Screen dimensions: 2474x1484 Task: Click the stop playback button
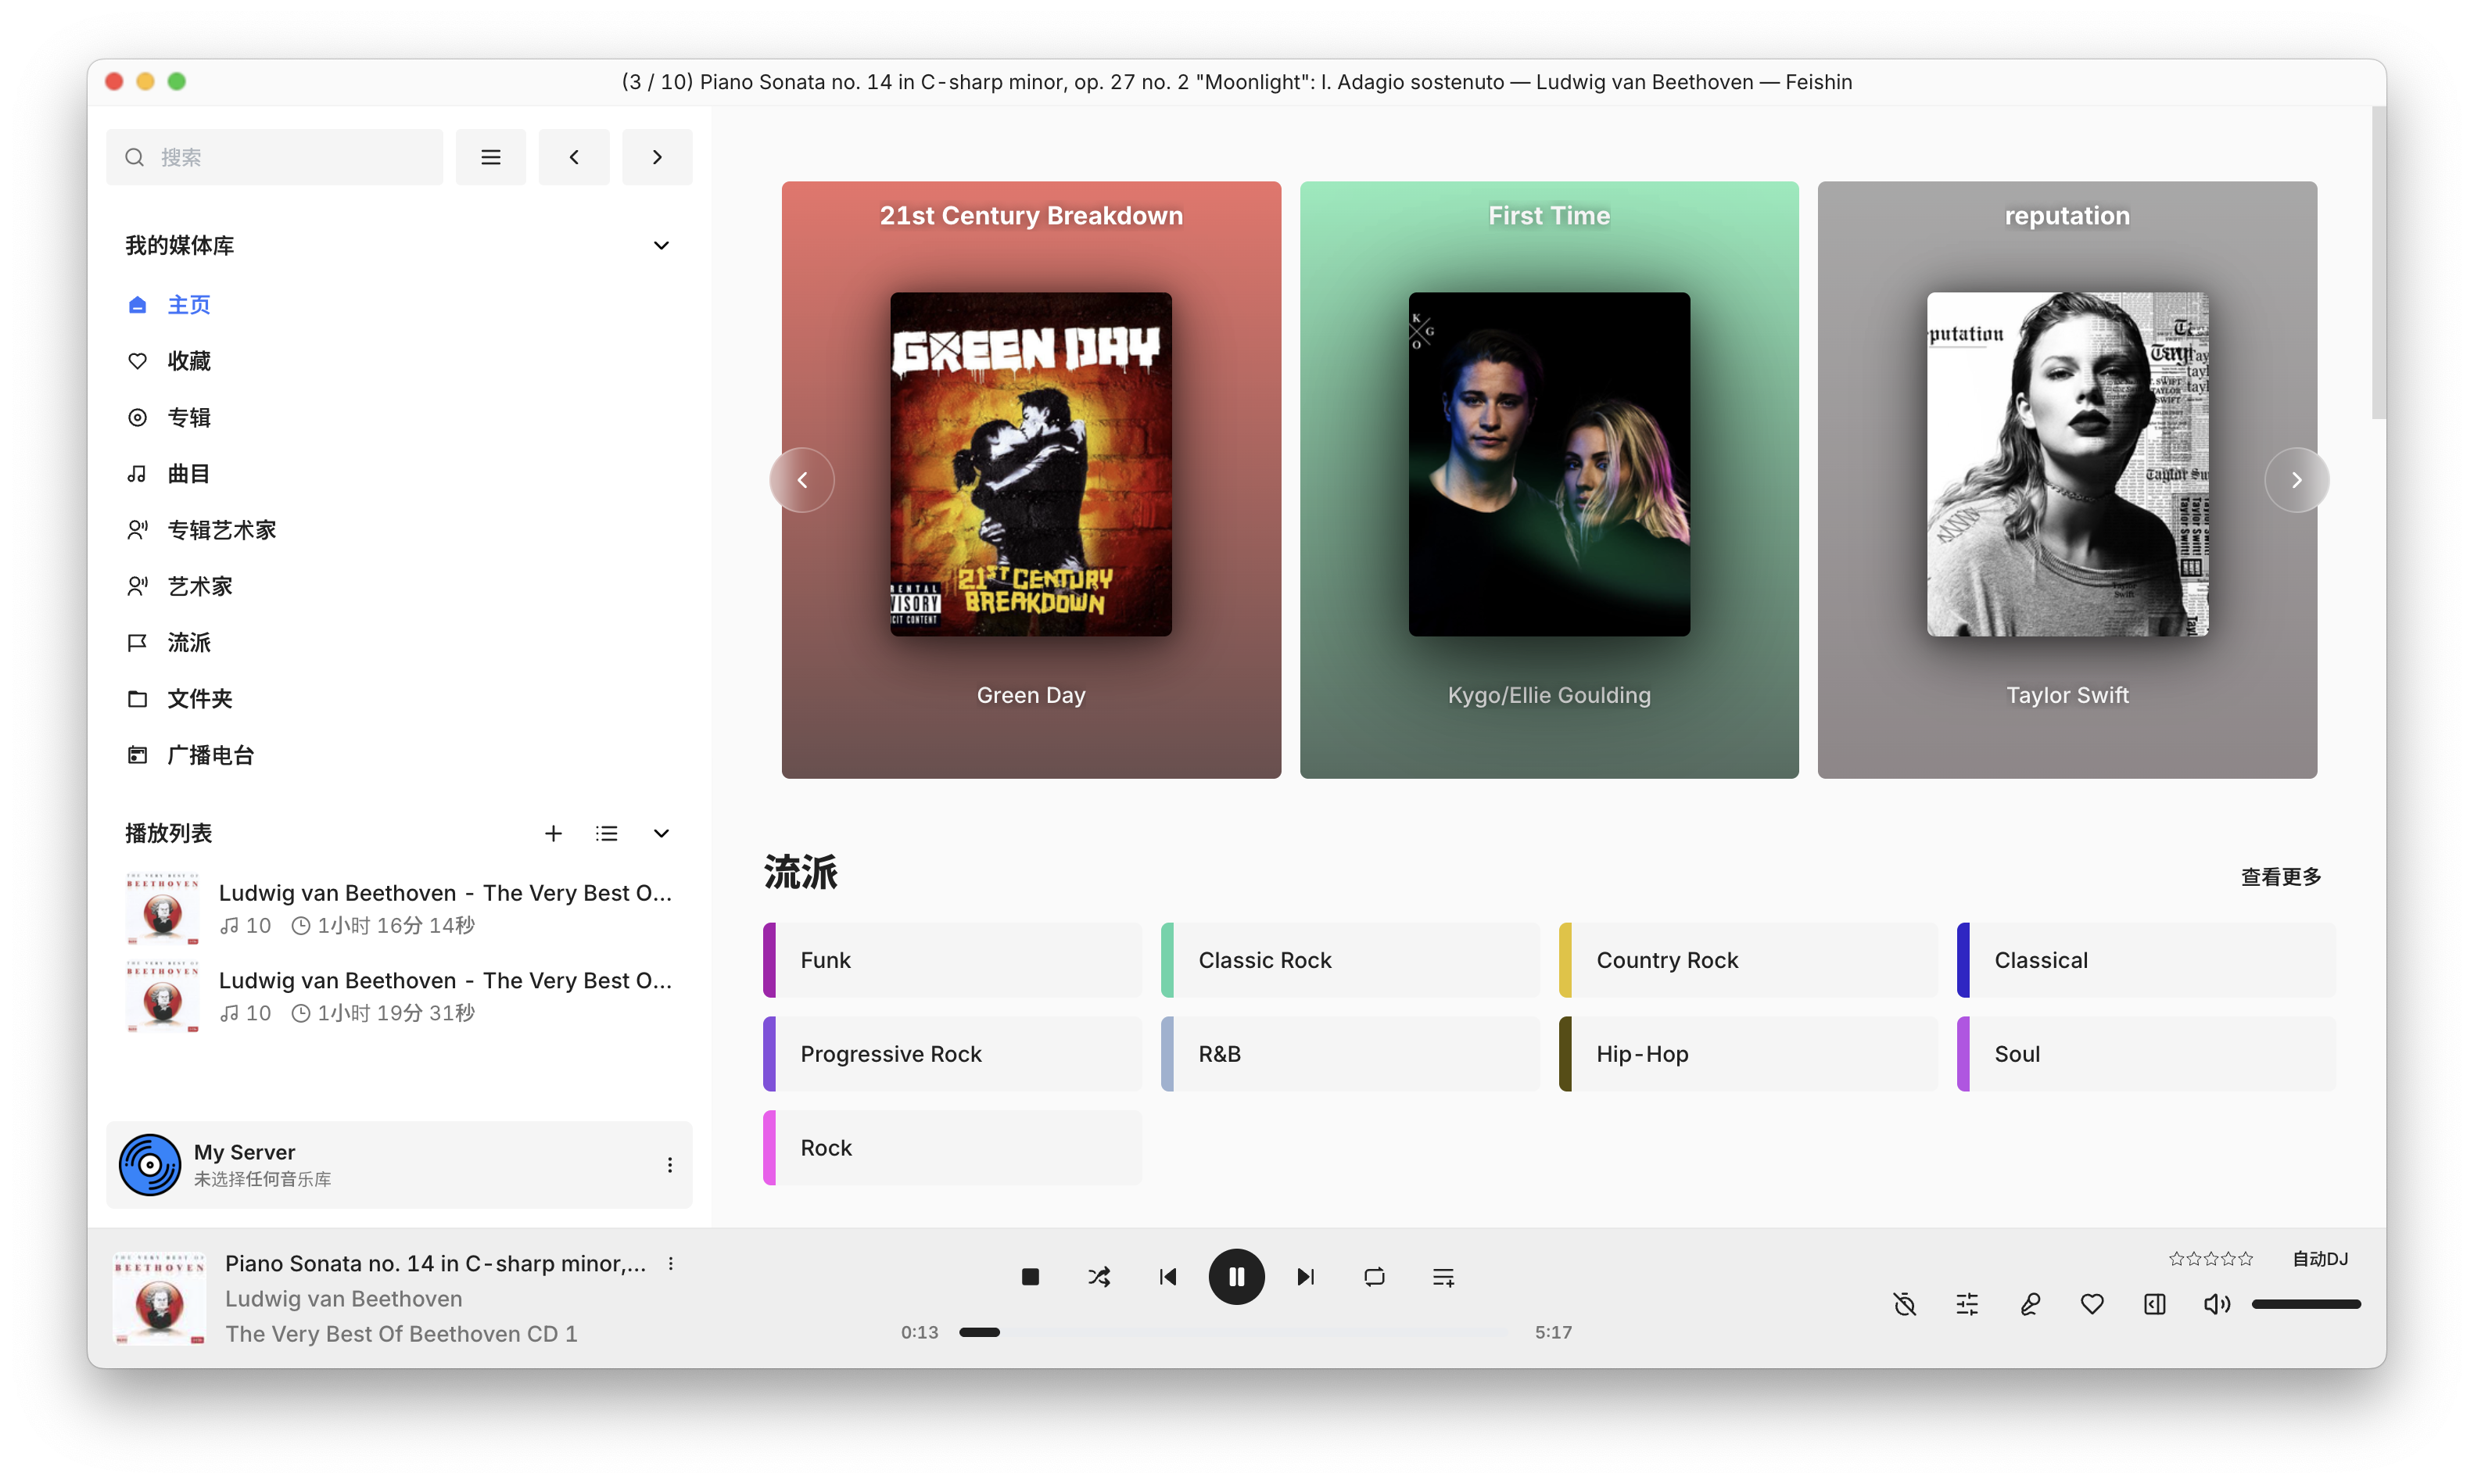pos(1030,1277)
